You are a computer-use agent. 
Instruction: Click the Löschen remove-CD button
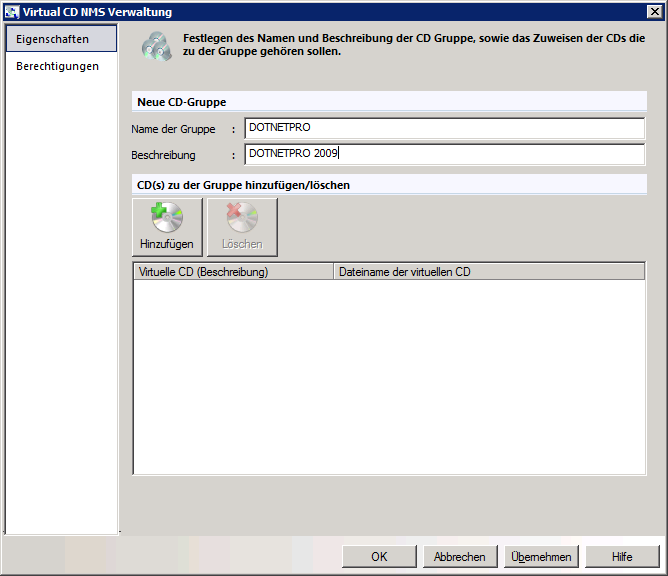(x=242, y=227)
